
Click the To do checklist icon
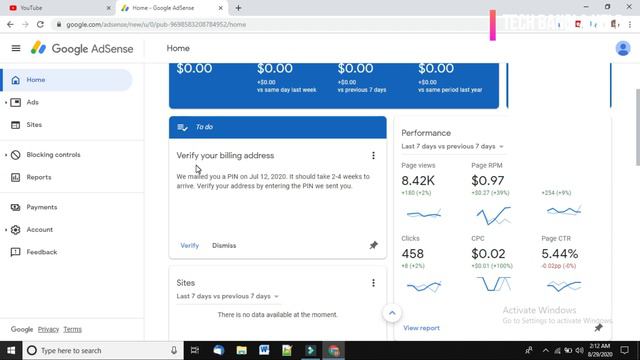[x=182, y=127]
